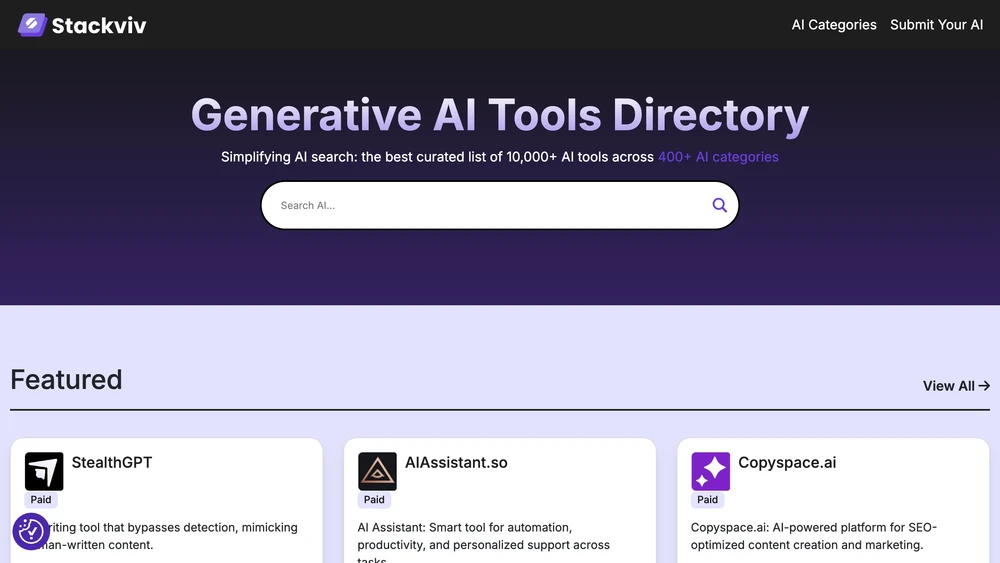Open the cookie consent preferences icon
The image size is (1000, 563).
(31, 531)
